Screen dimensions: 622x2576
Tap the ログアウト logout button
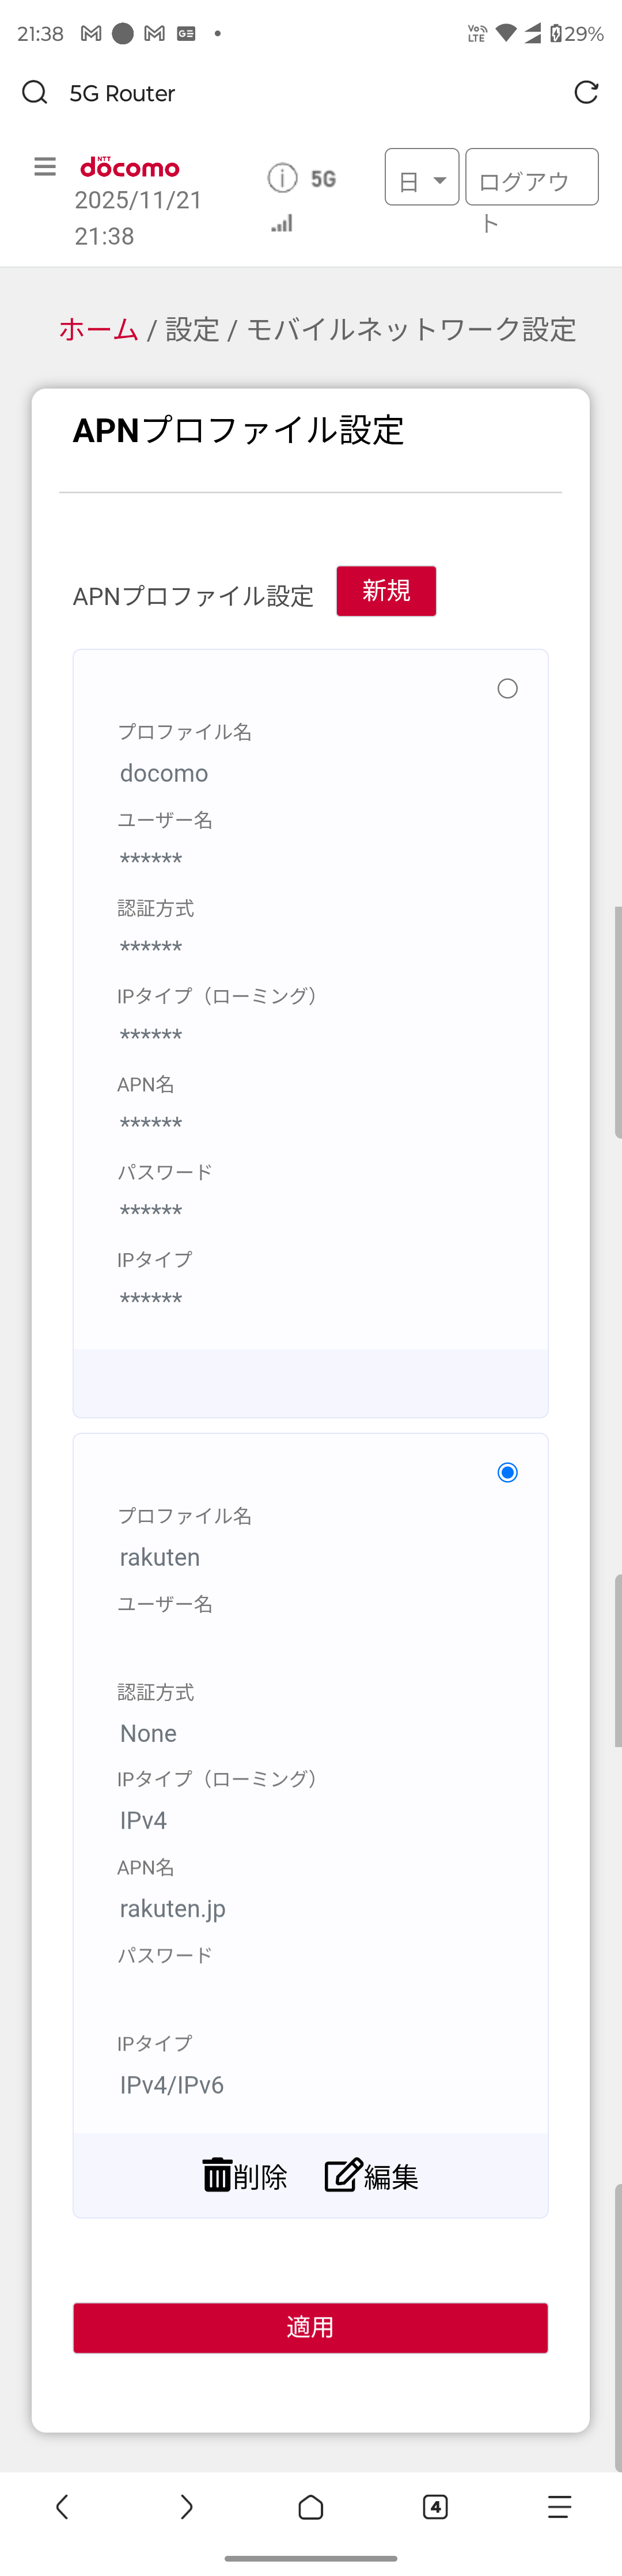531,178
